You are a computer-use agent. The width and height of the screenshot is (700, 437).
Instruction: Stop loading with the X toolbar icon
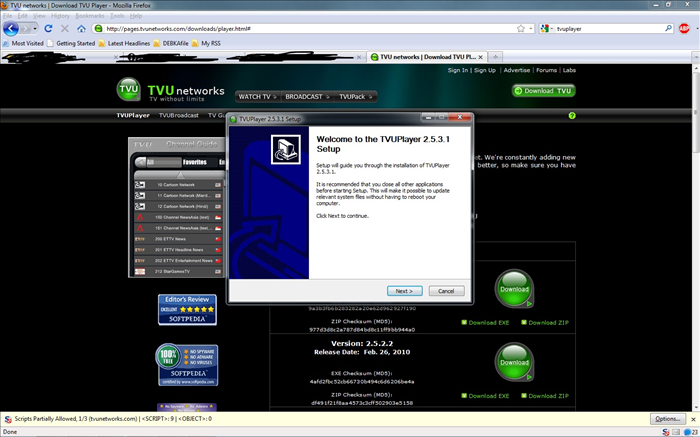point(65,29)
